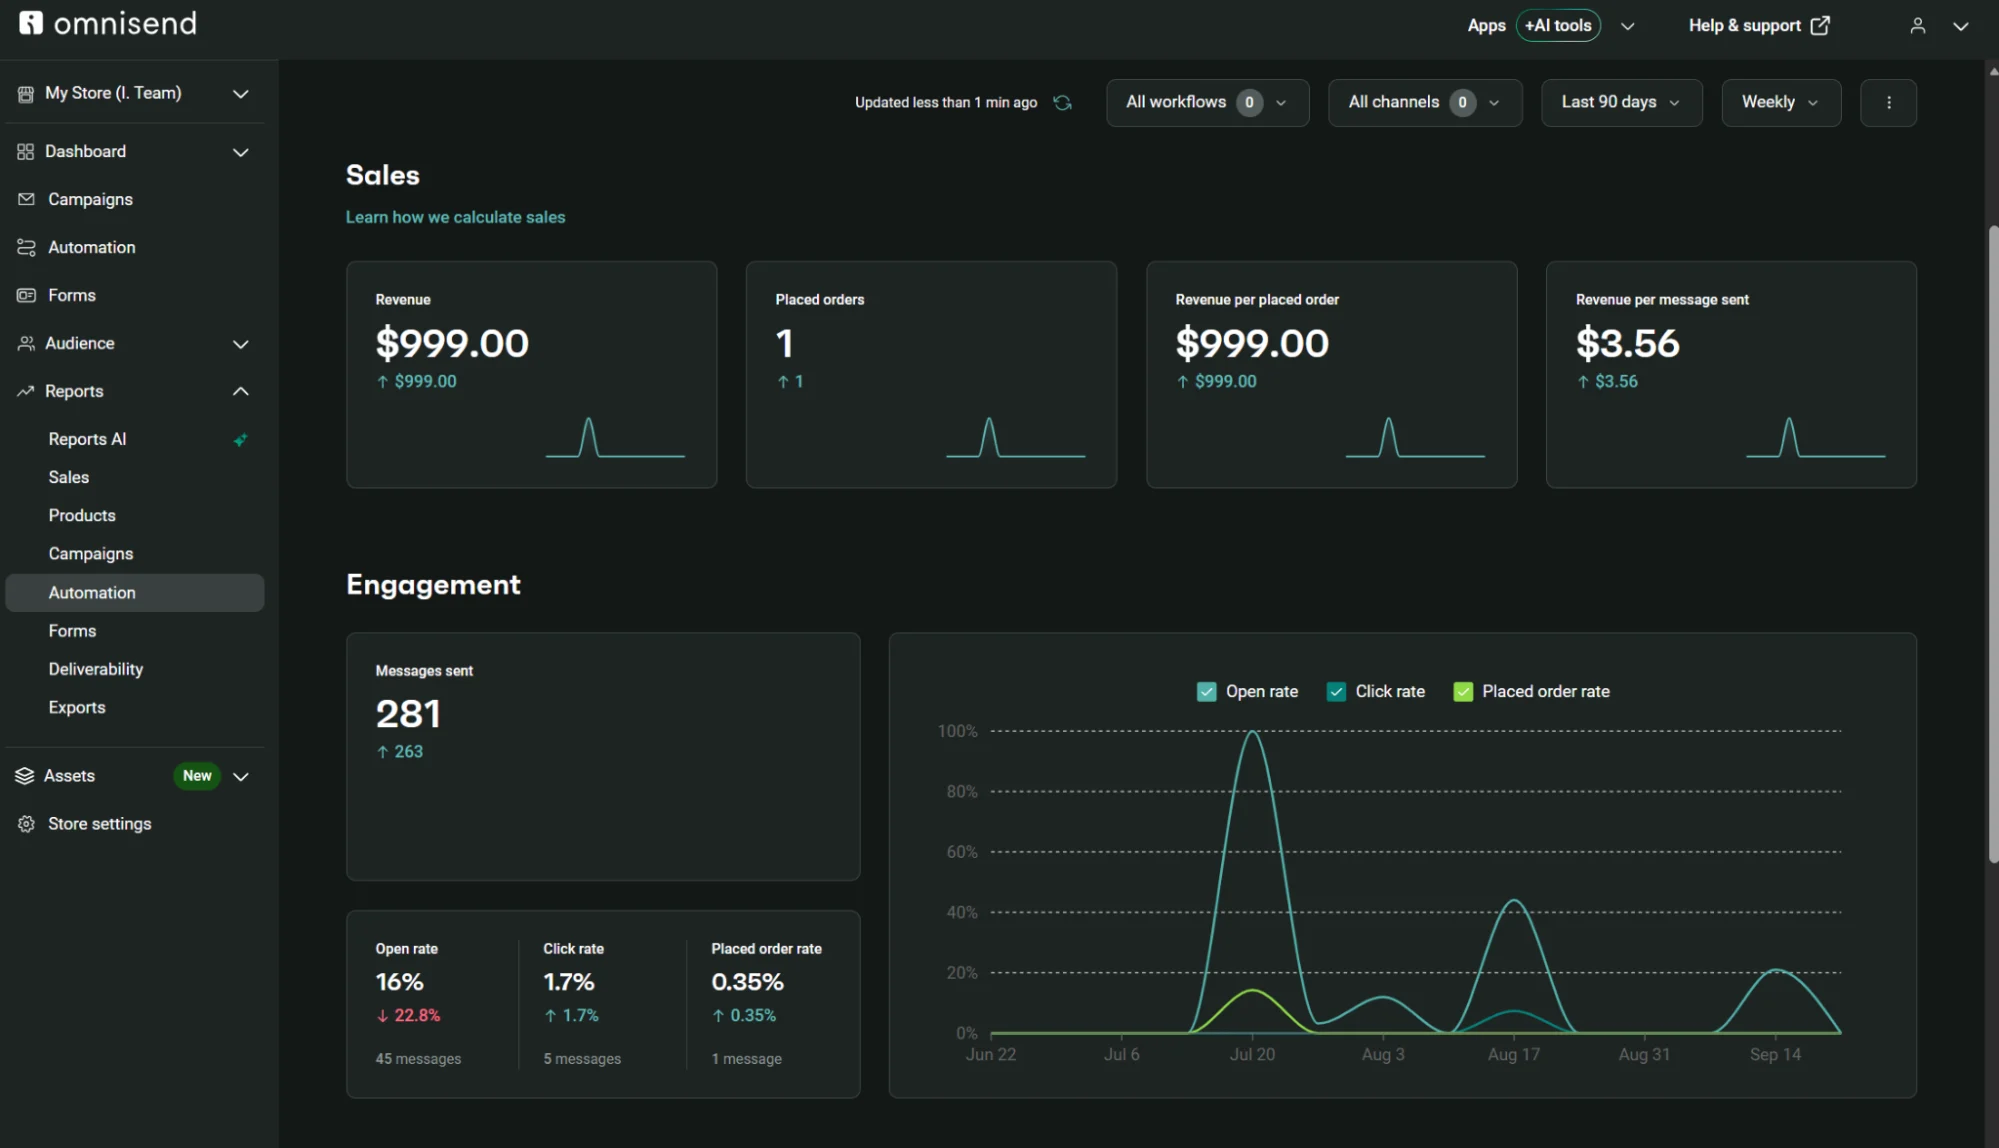Click the Reports AI sparkle icon
The width and height of the screenshot is (1999, 1148).
point(240,440)
